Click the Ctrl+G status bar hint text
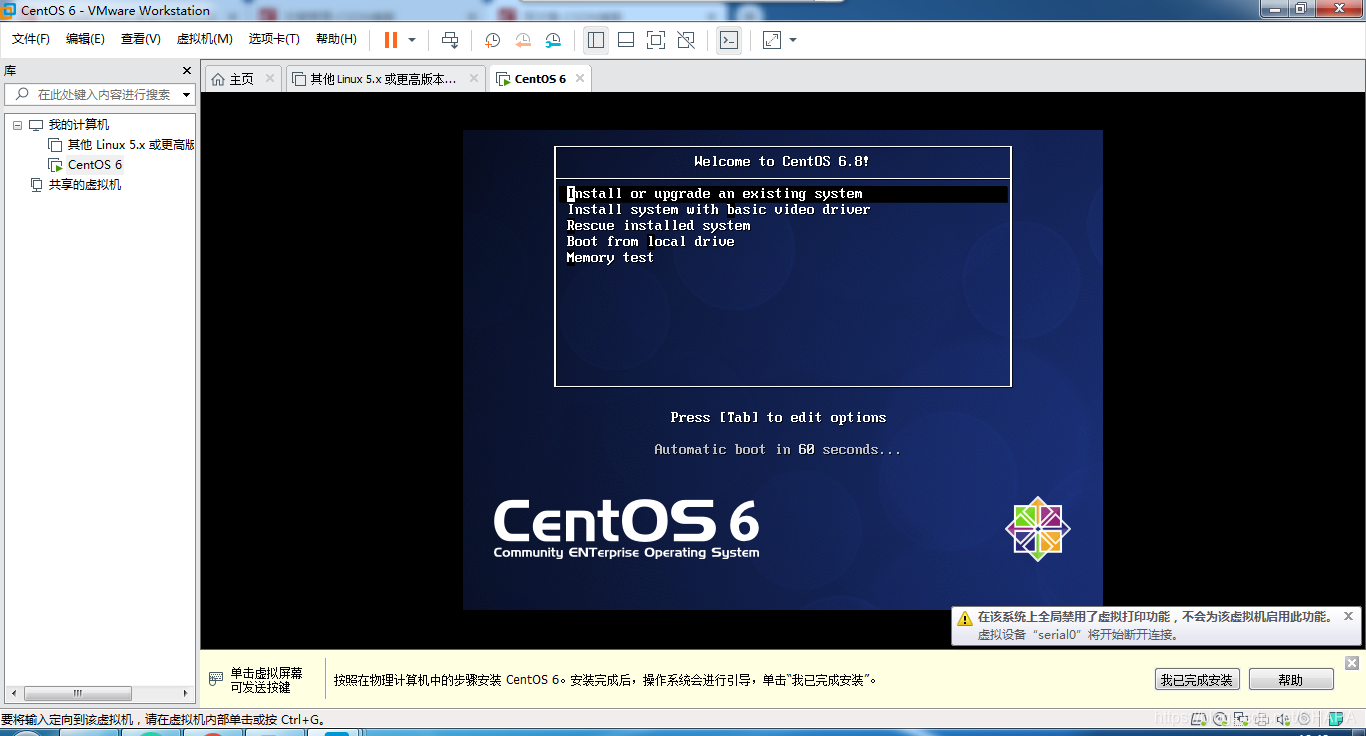The width and height of the screenshot is (1366, 736). 163,719
